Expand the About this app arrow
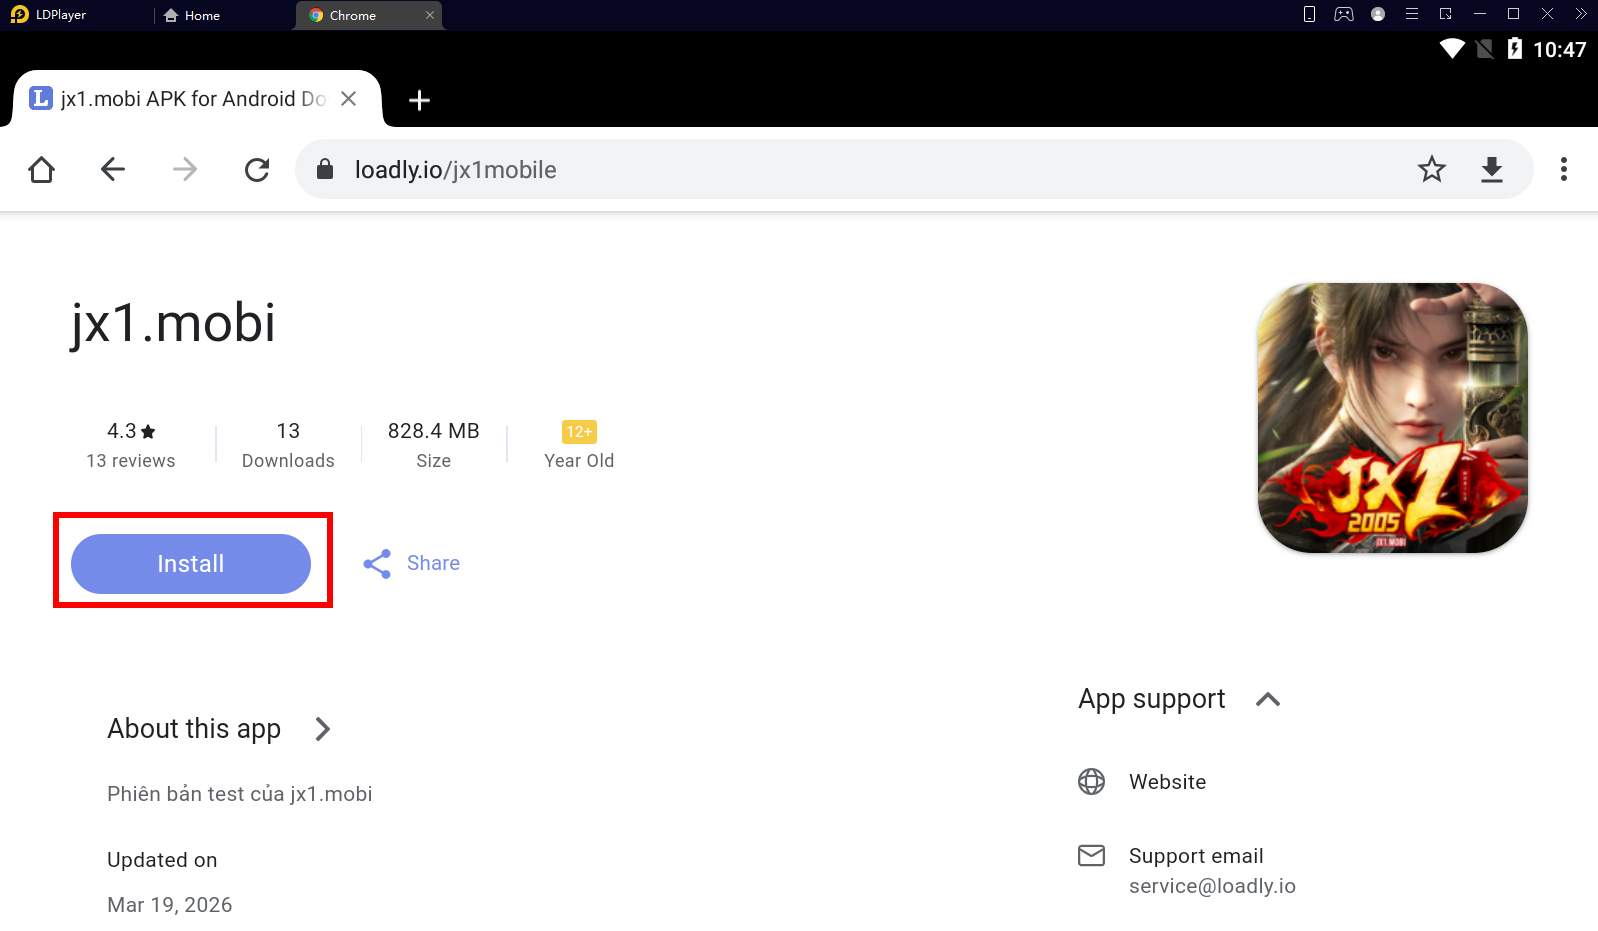This screenshot has width=1598, height=931. tap(322, 729)
